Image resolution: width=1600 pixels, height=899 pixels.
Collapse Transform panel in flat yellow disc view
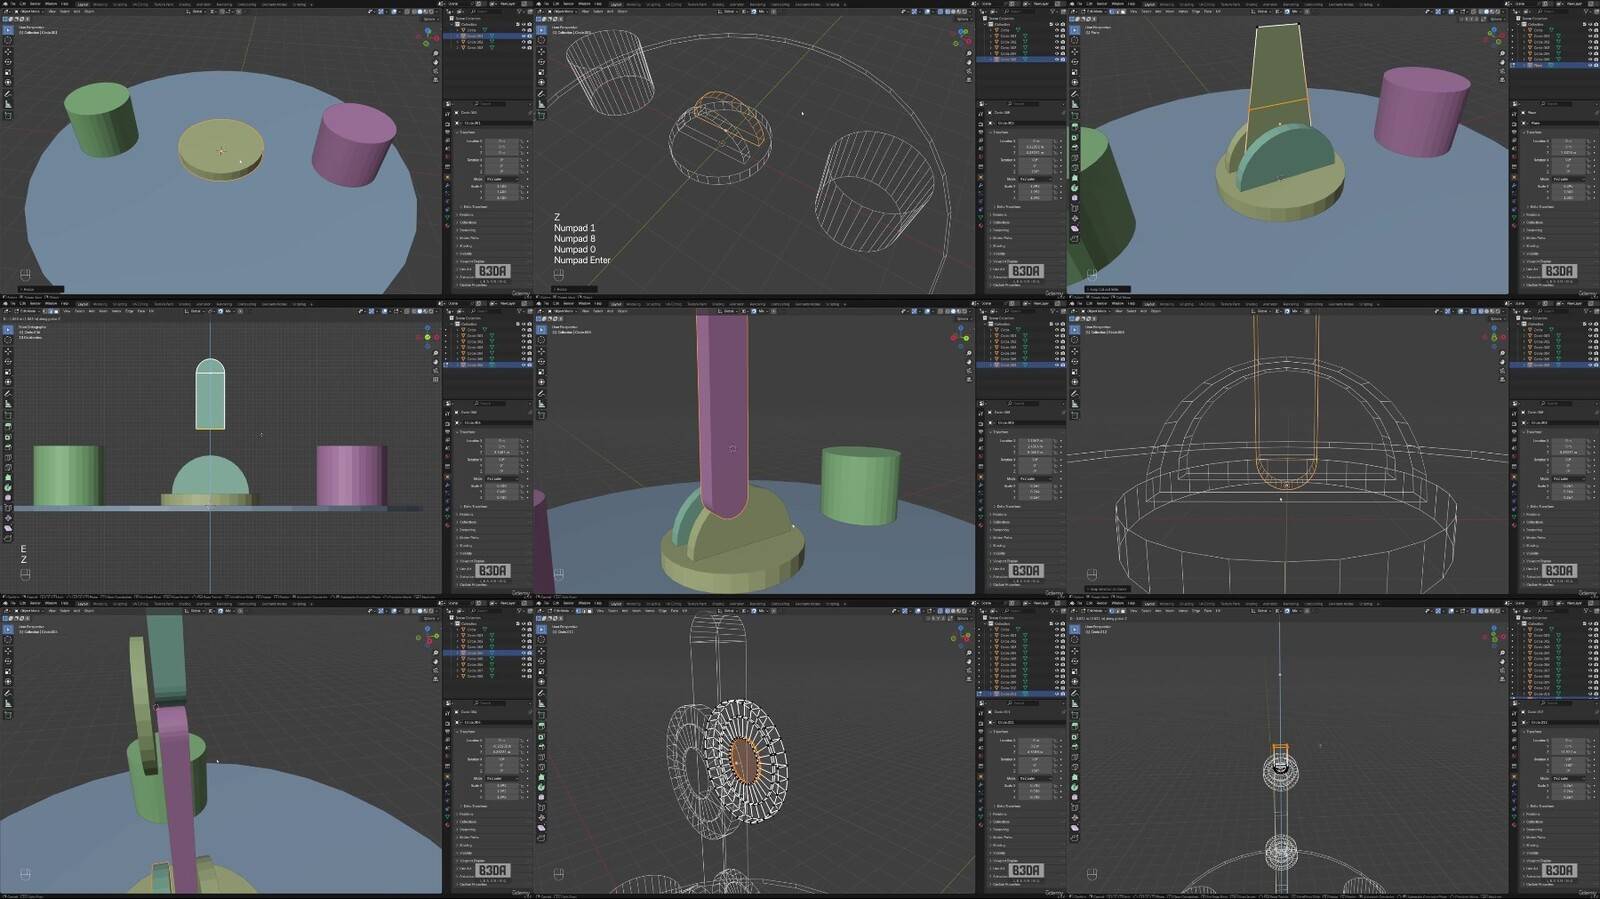click(x=474, y=132)
